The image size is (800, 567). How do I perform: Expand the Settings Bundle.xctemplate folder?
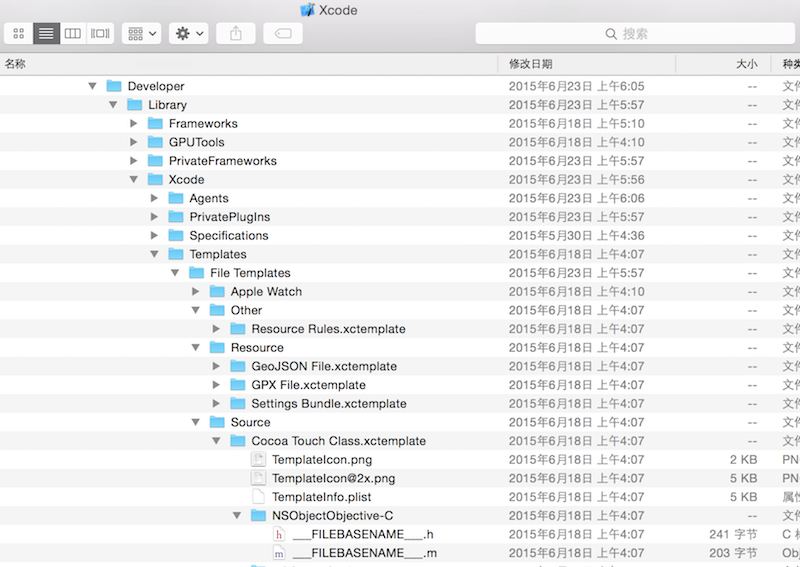click(216, 404)
